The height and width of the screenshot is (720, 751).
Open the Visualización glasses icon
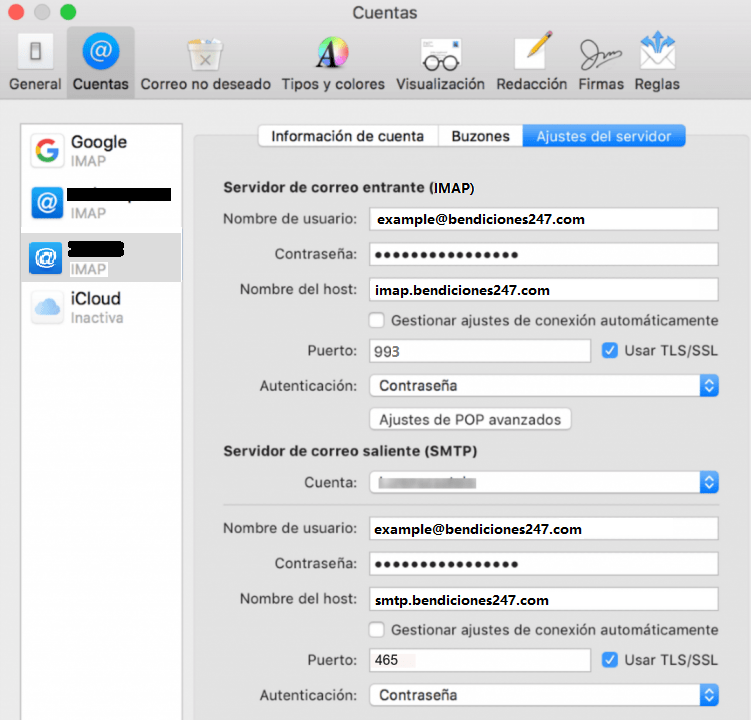440,53
